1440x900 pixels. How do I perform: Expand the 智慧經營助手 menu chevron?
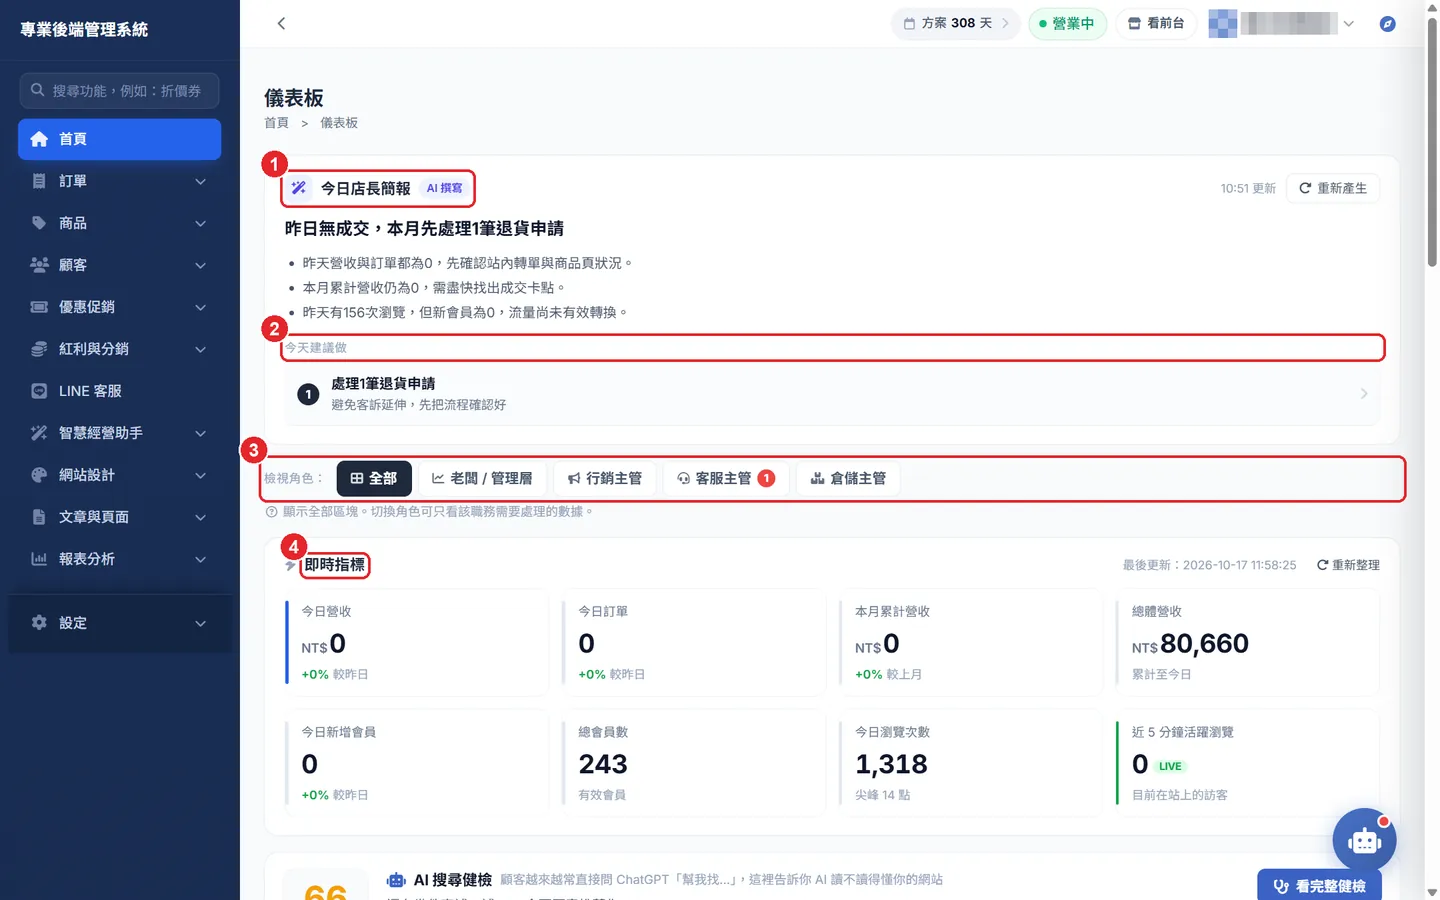(200, 433)
